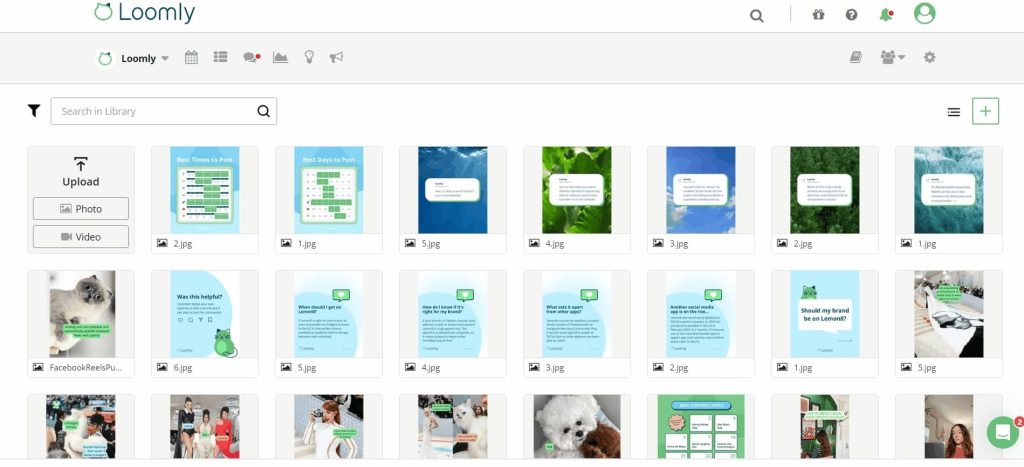Image resolution: width=1024 pixels, height=467 pixels.
Task: Open the interactions chat bubbles icon
Action: (x=251, y=58)
